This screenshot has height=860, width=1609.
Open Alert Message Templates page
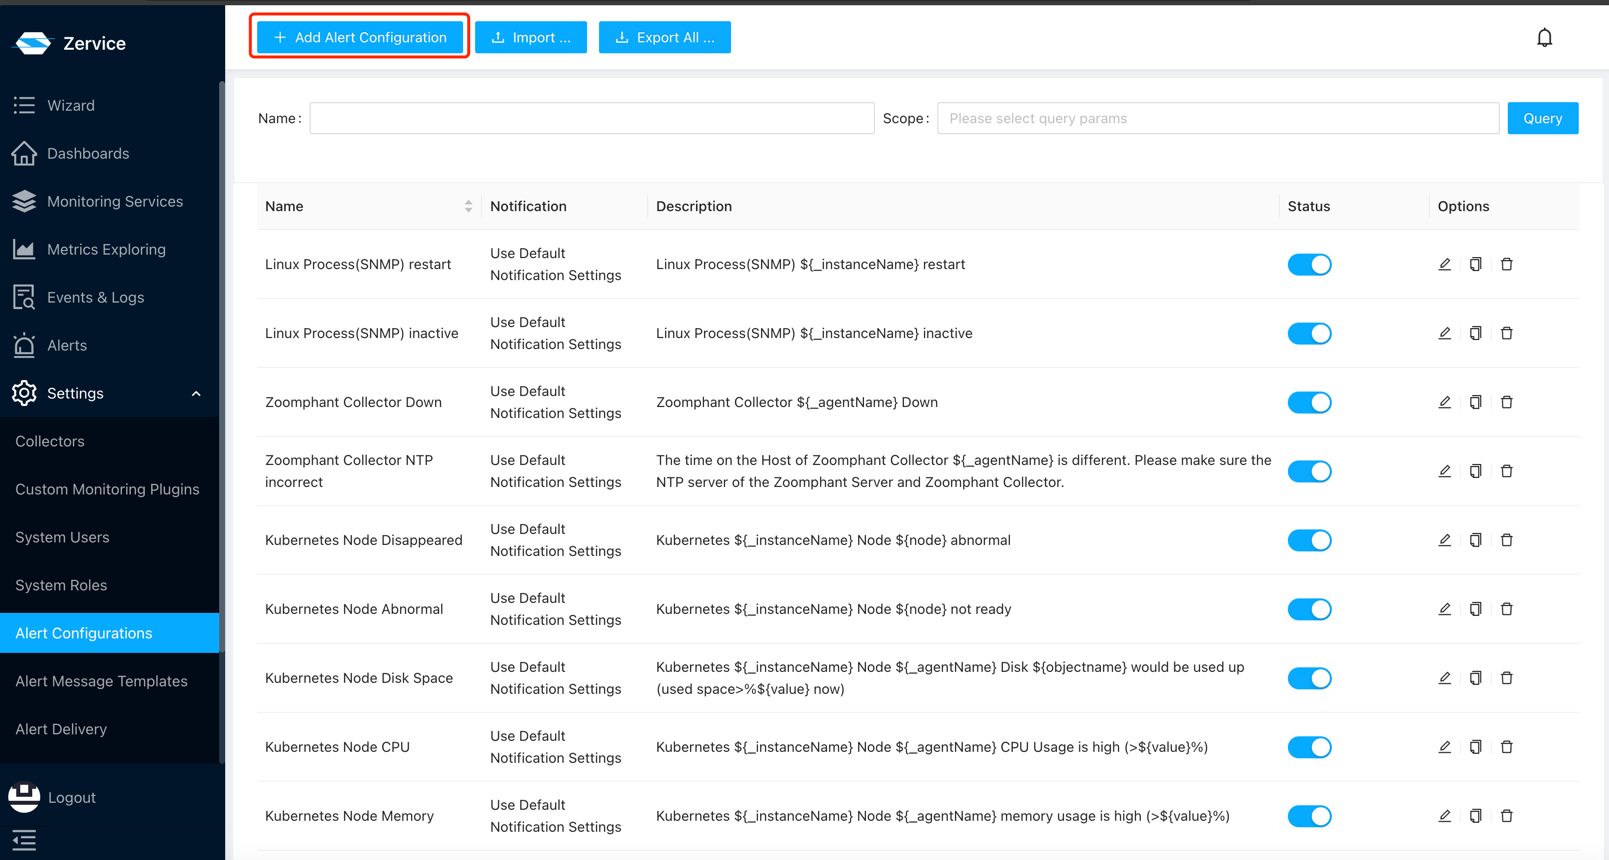click(101, 681)
